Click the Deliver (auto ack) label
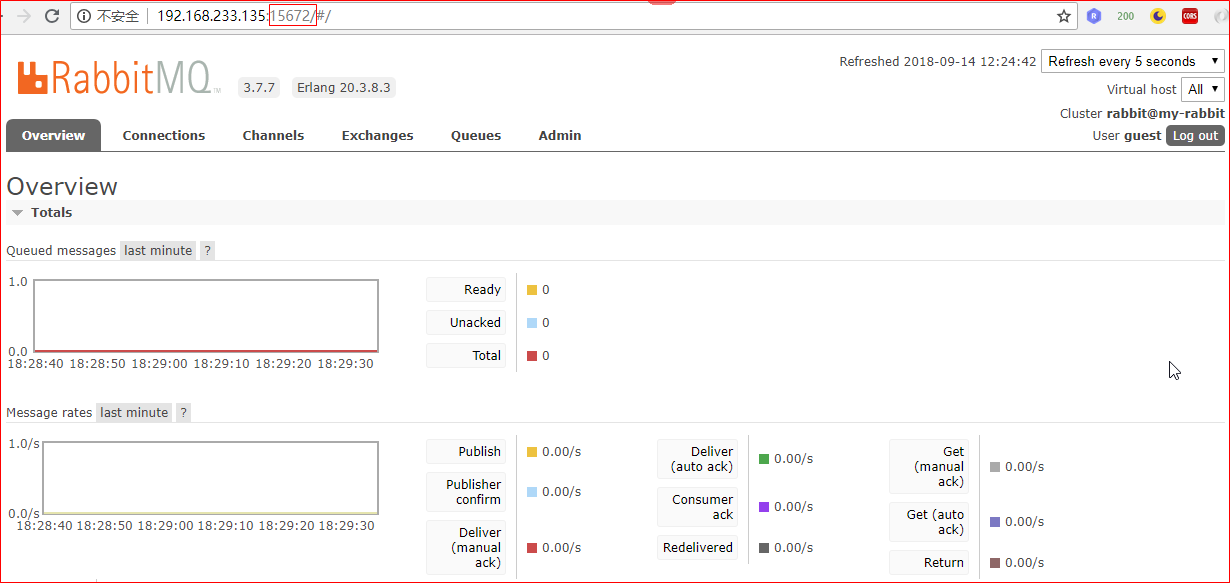1230x583 pixels. 698,459
